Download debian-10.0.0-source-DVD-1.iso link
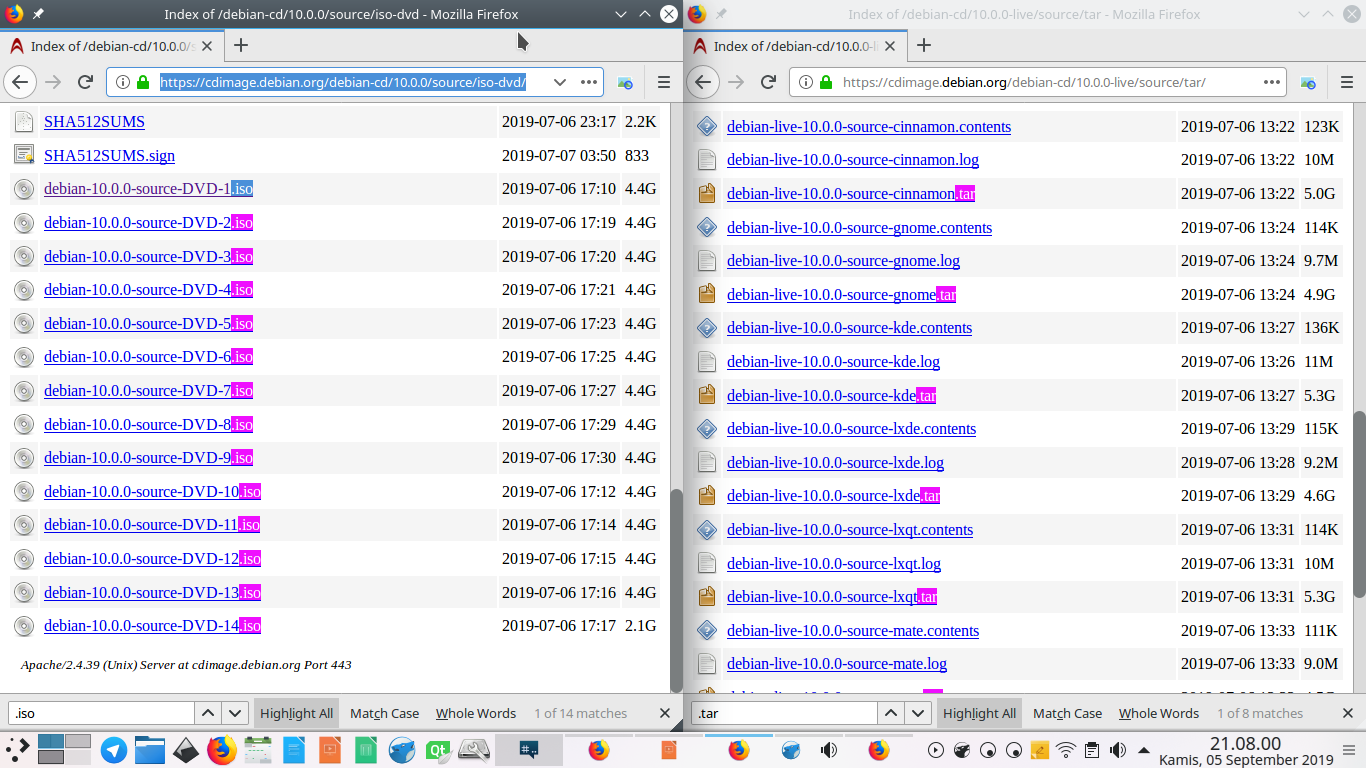Viewport: 1366px width, 768px height. point(148,189)
